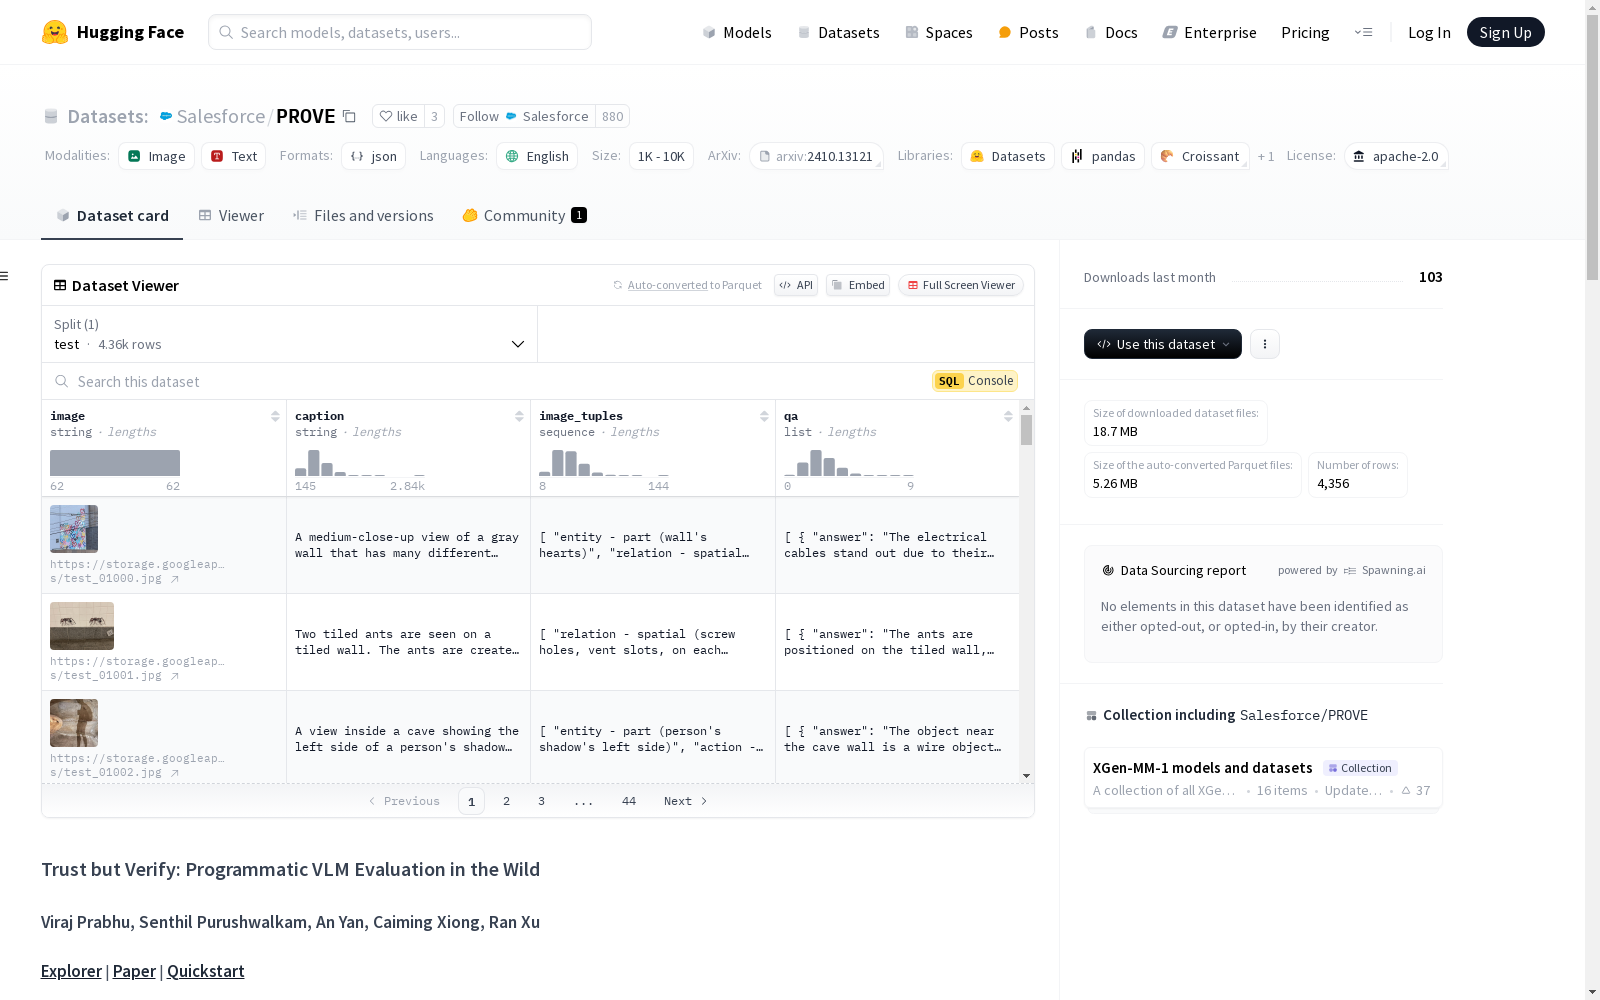Open Docs in the top navigation
This screenshot has width=1600, height=1000.
[x=1111, y=32]
